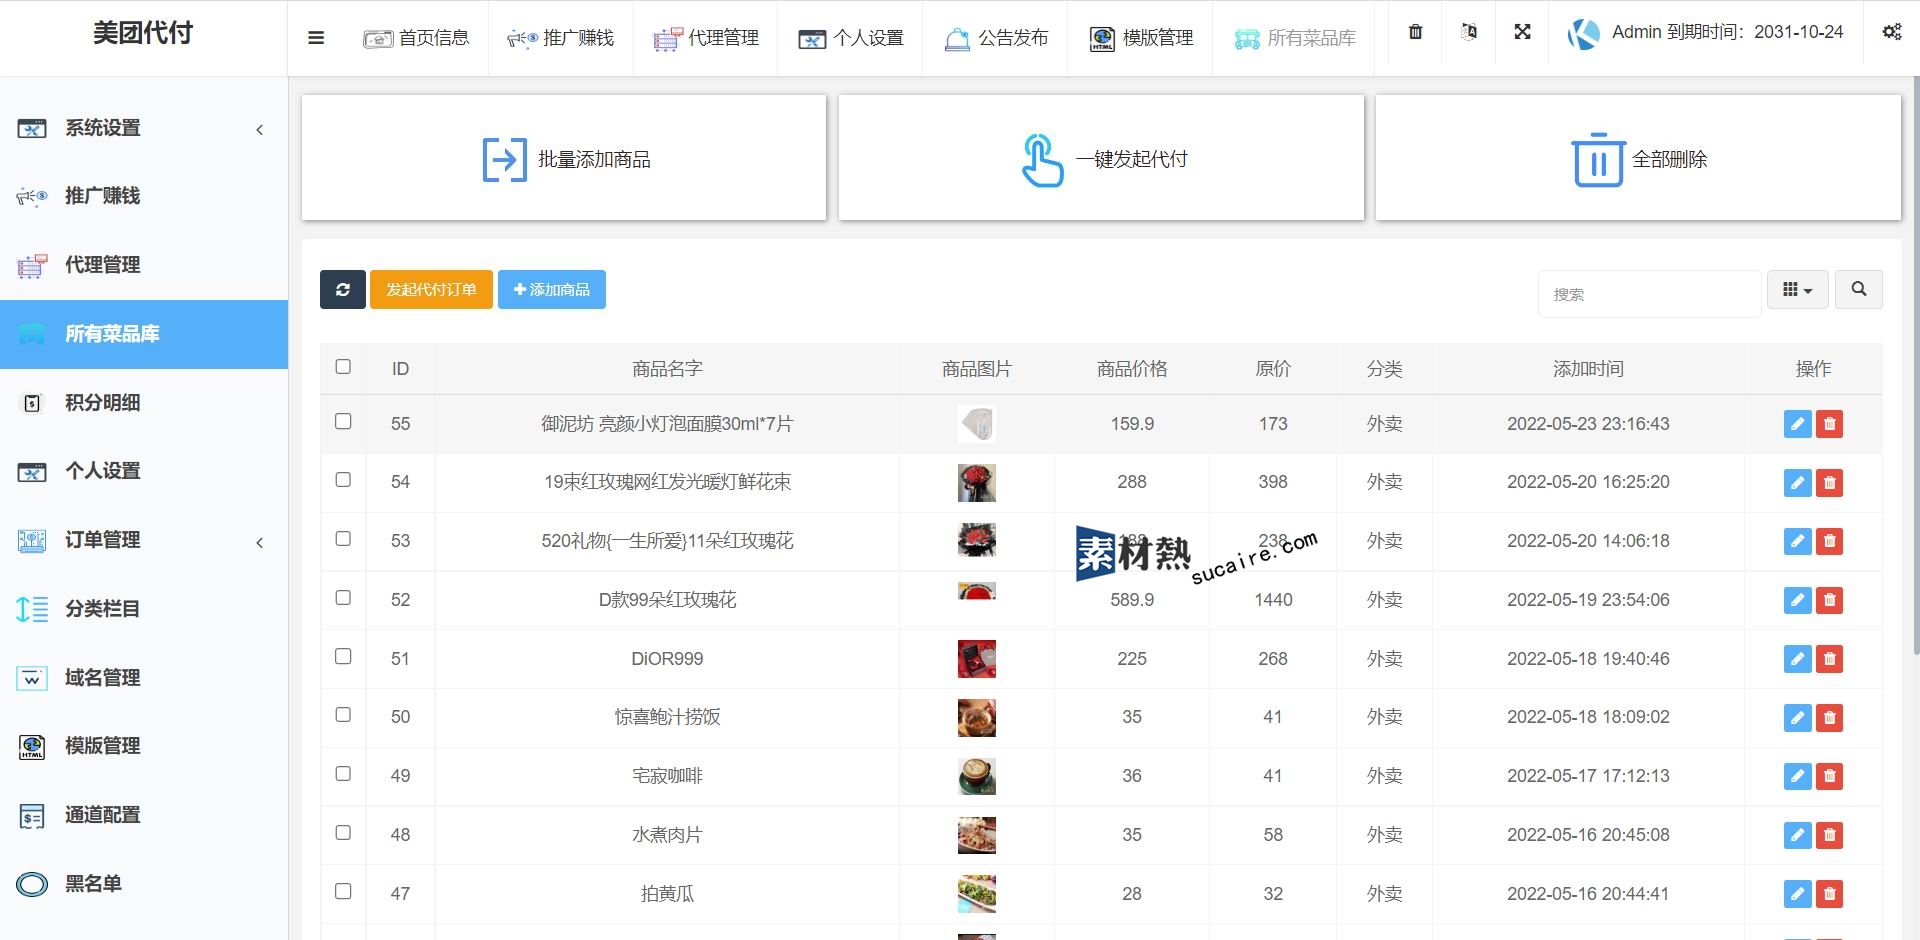Open 推广赚钱 top tab
Screen dimensions: 1920x940
click(561, 38)
